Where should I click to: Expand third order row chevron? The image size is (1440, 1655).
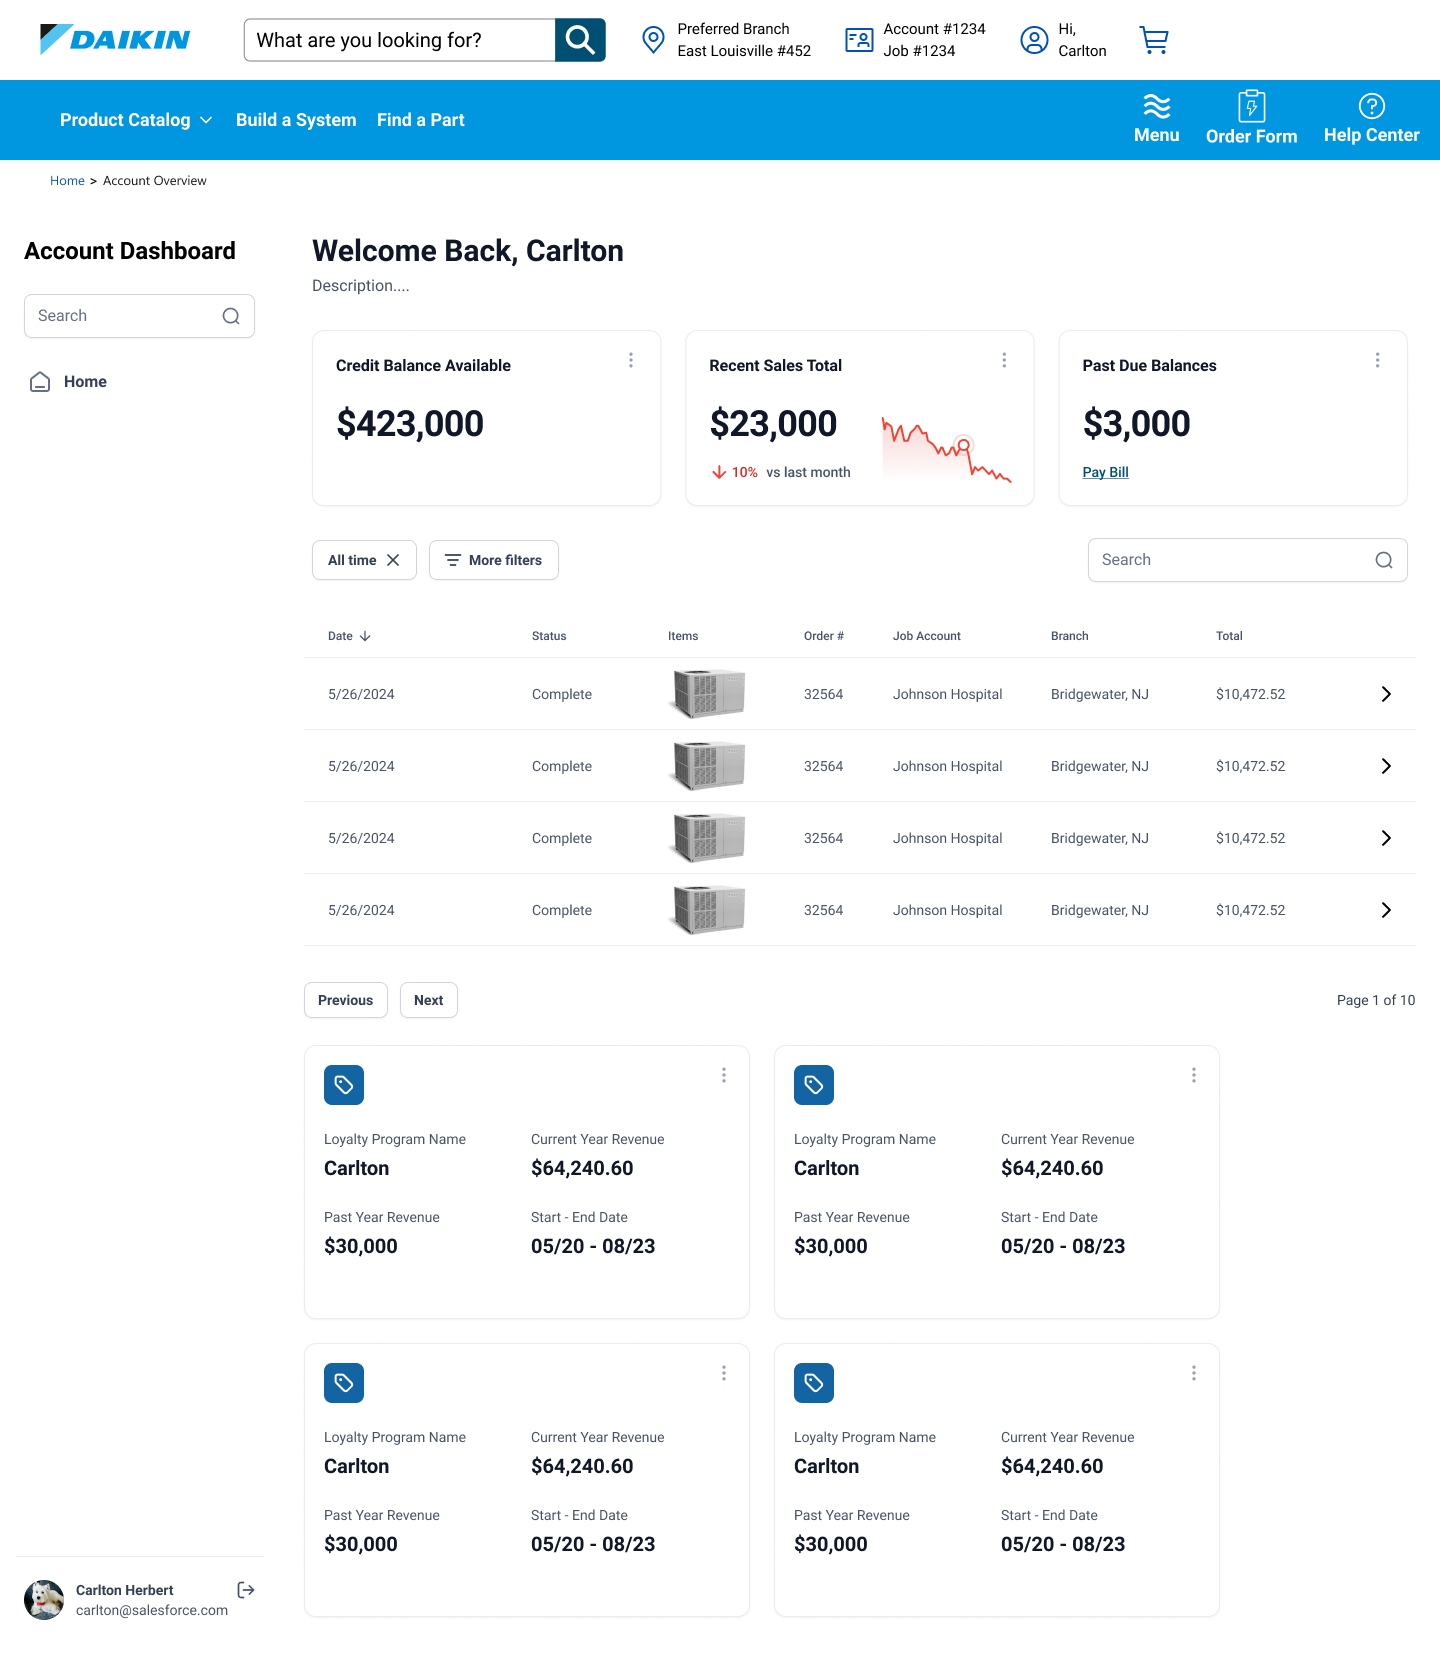[1386, 838]
